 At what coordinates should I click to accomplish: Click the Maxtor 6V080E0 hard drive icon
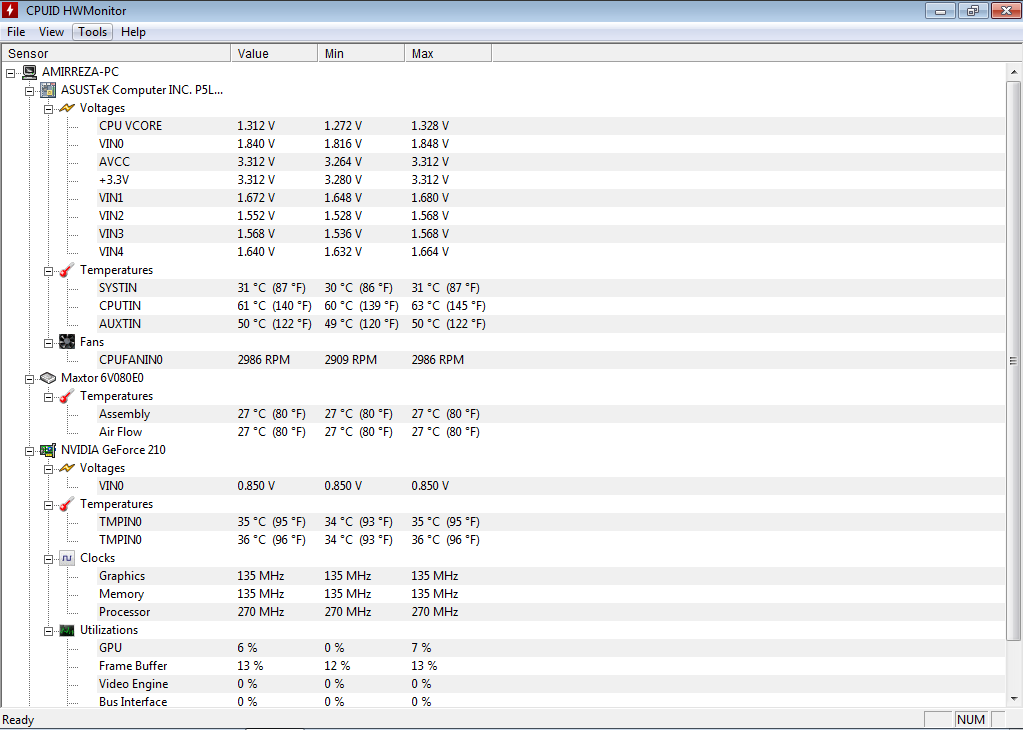pyautogui.click(x=48, y=378)
